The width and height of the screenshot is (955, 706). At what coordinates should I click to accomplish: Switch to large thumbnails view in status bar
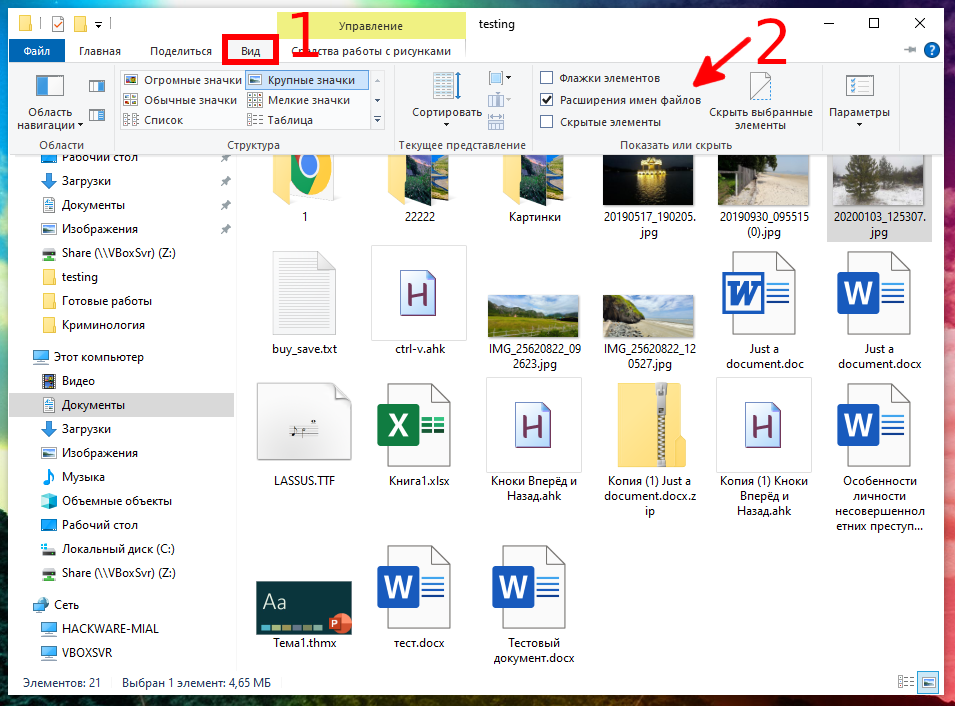click(x=929, y=682)
